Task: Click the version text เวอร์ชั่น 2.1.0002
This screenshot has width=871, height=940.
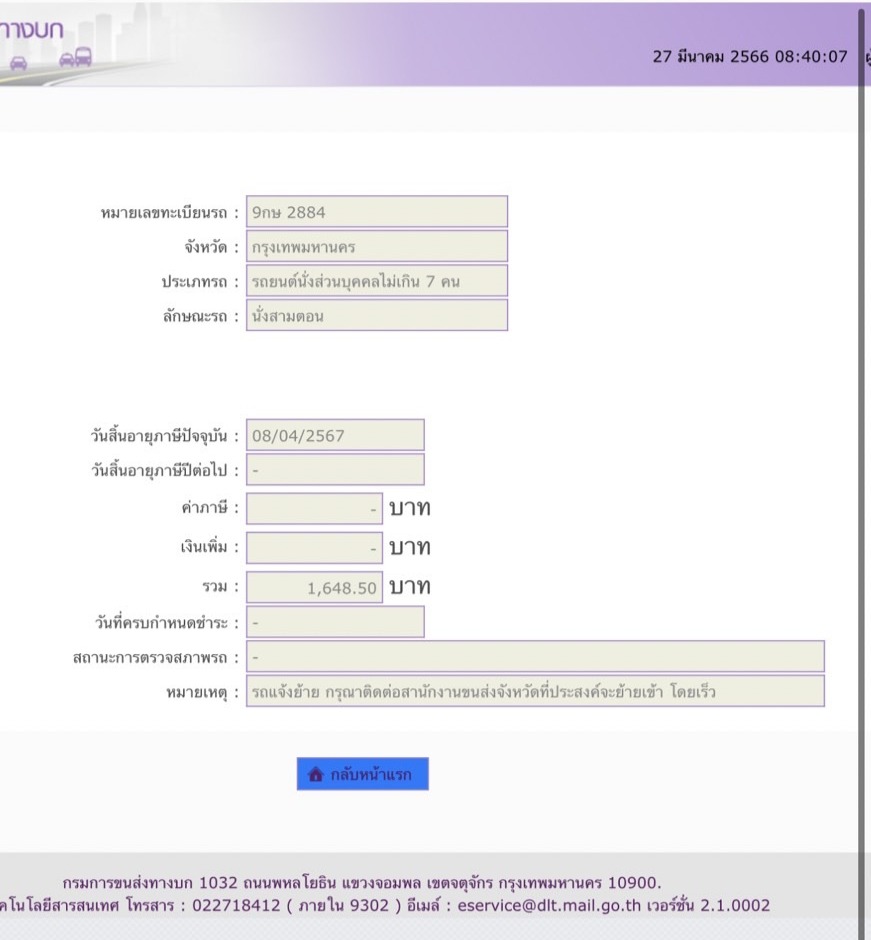Action: [708, 905]
